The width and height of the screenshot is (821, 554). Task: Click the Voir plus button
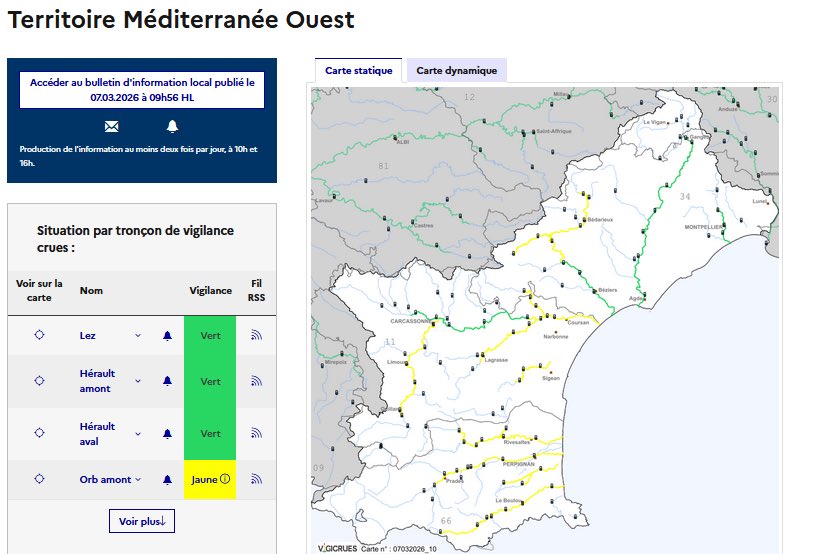point(142,521)
